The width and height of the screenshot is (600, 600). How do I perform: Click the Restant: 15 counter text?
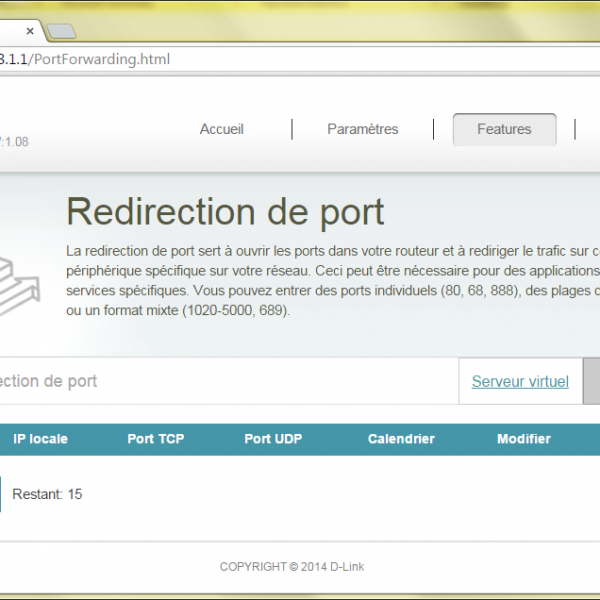(47, 494)
